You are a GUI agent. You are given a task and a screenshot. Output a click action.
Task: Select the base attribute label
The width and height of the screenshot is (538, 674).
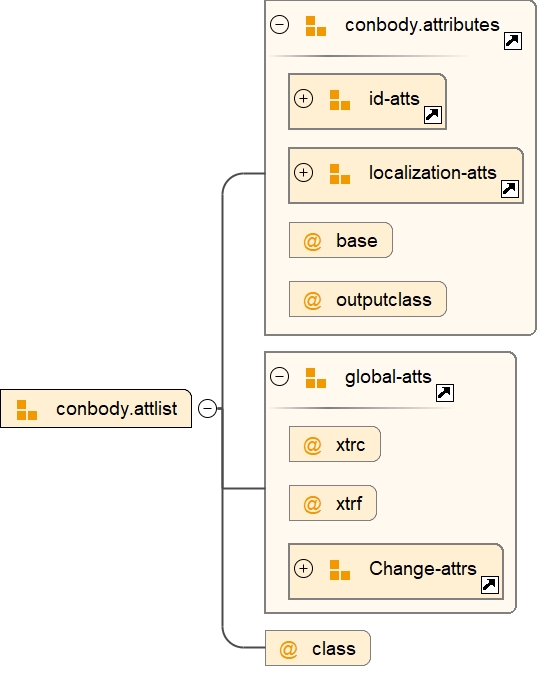(x=357, y=240)
